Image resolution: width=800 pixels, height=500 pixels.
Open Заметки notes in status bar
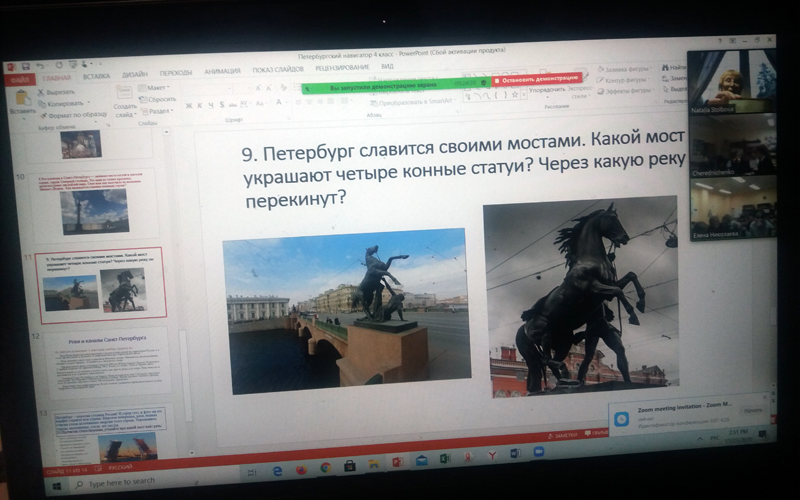coord(562,435)
